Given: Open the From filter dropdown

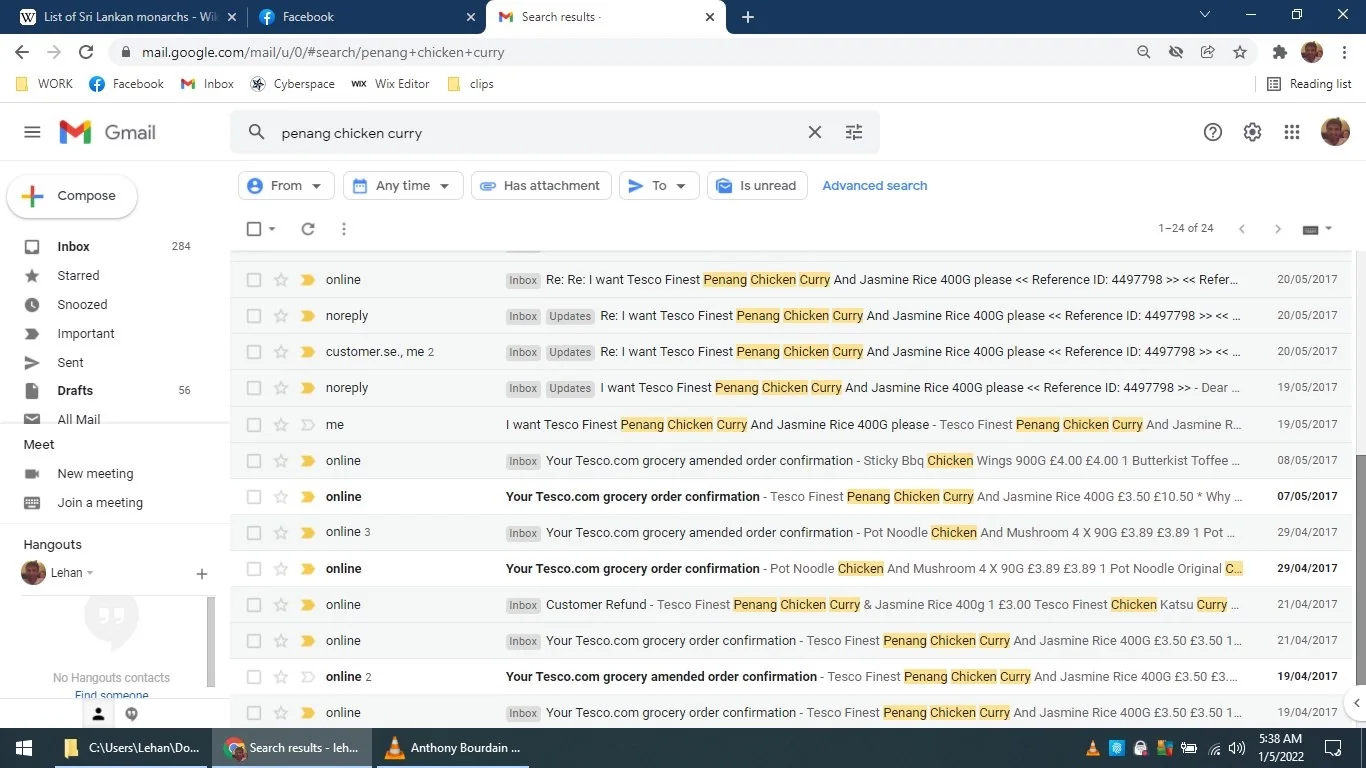Looking at the screenshot, I should pyautogui.click(x=286, y=186).
